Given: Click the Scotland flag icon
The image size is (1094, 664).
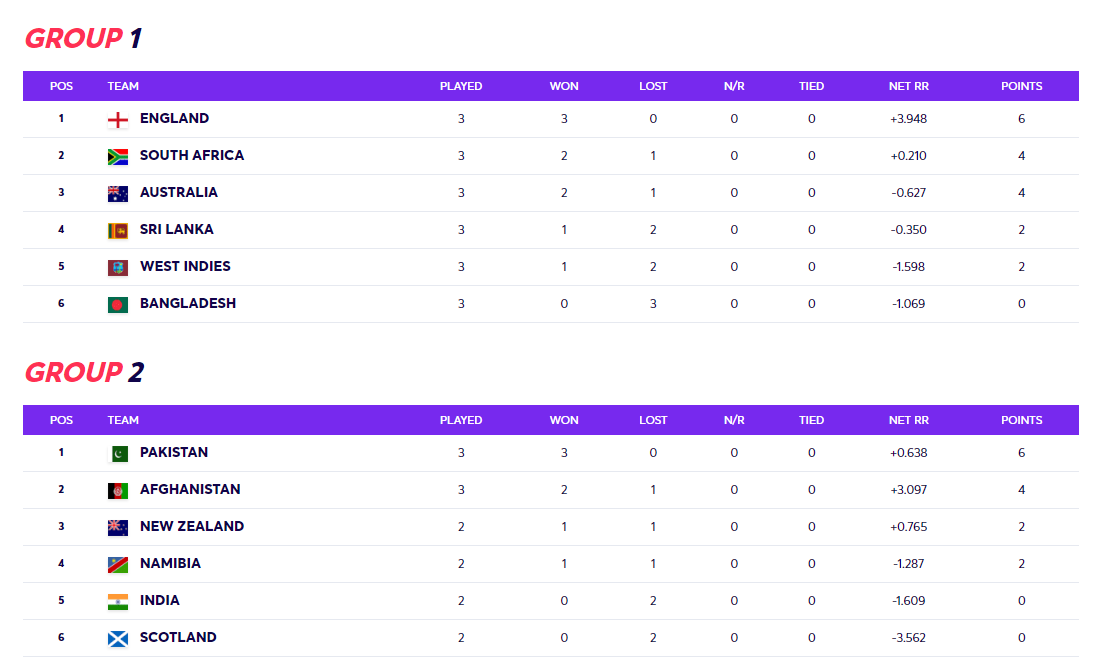Looking at the screenshot, I should point(118,639).
